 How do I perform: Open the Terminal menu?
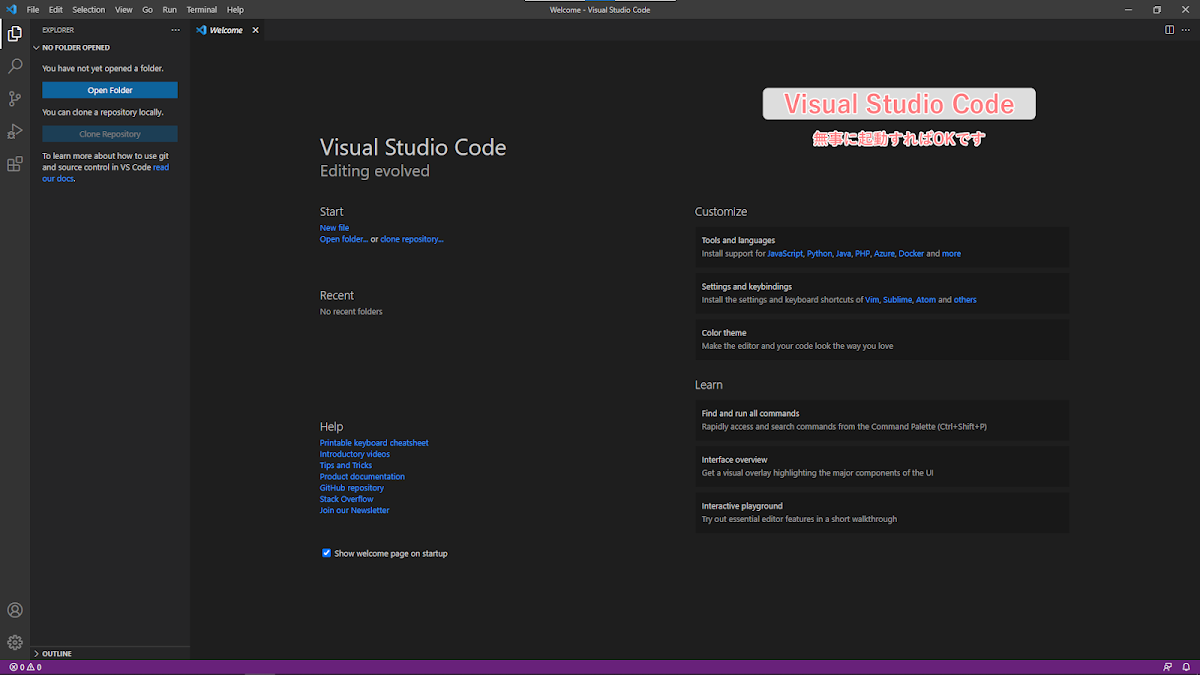202,9
